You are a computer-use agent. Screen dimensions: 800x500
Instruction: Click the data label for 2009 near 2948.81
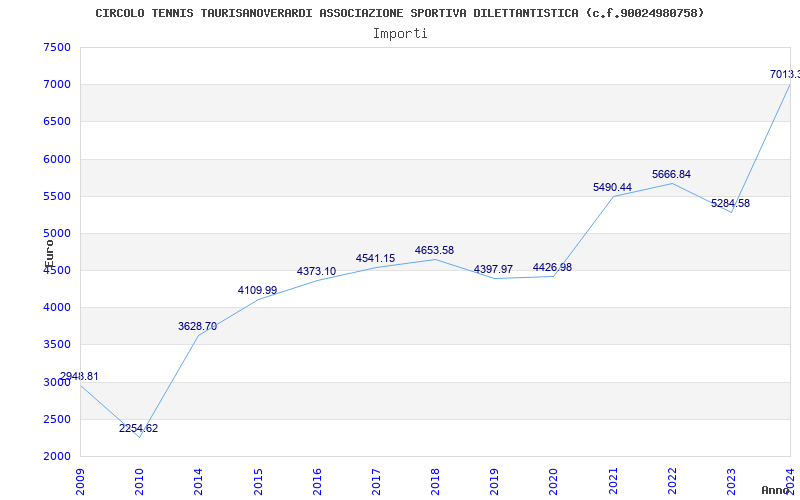pyautogui.click(x=79, y=377)
